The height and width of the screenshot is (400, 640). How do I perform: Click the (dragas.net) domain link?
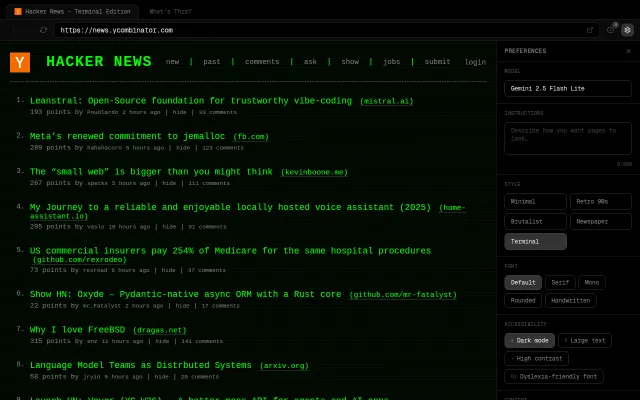pyautogui.click(x=160, y=330)
